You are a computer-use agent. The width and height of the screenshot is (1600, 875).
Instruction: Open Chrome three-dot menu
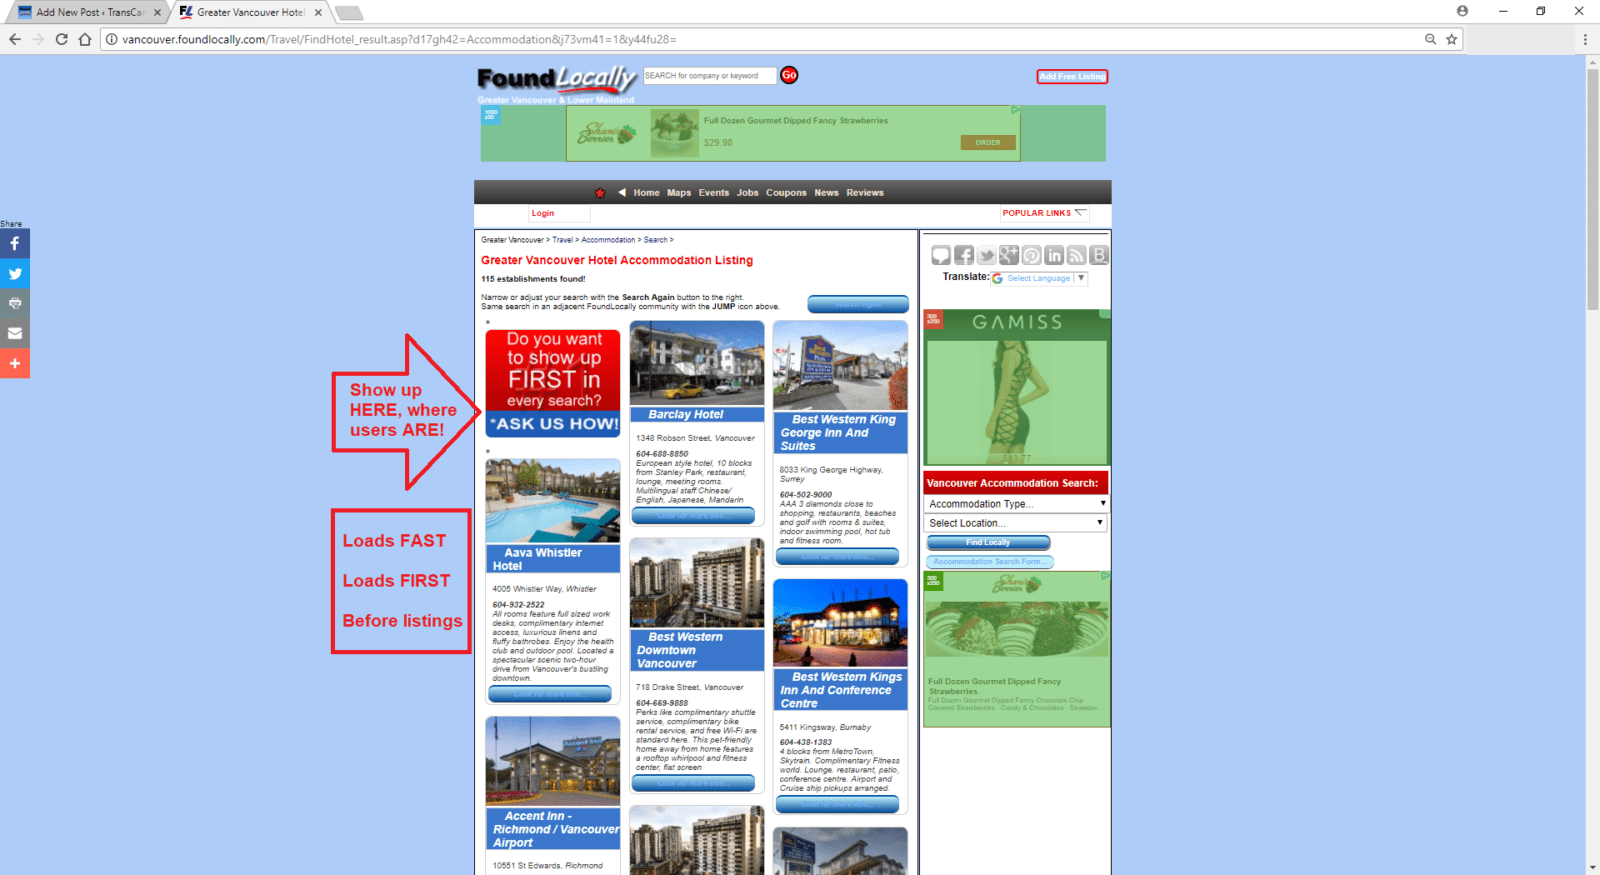pos(1585,39)
